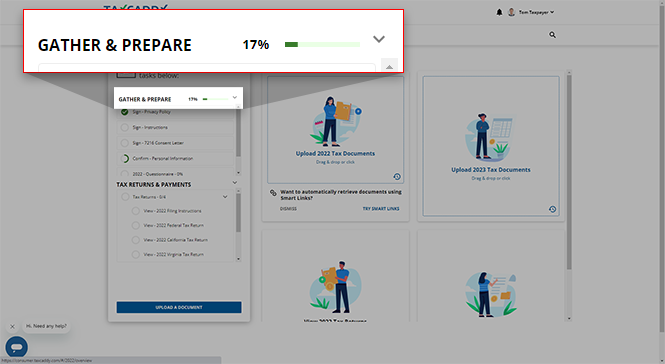Click the Tax Returns list scroll-down arrow
This screenshot has height=364, width=665.
click(238, 259)
